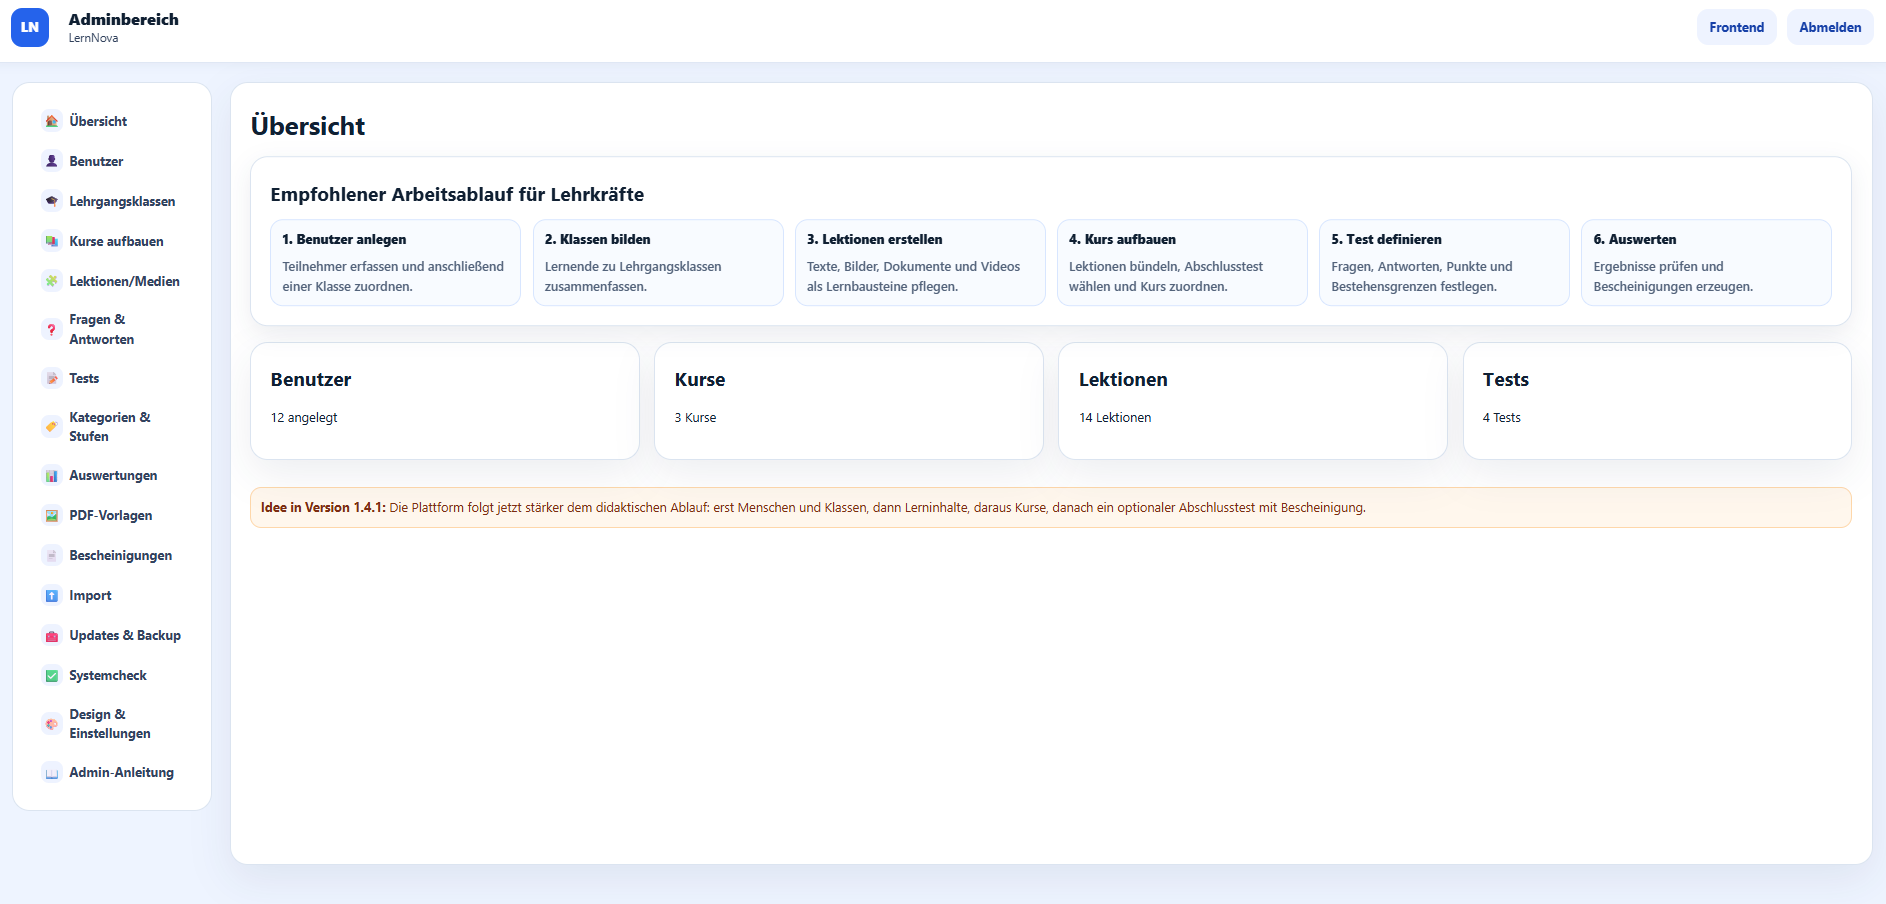
Task: Open Lehrgangsklassen from the sidebar
Action: (112, 201)
